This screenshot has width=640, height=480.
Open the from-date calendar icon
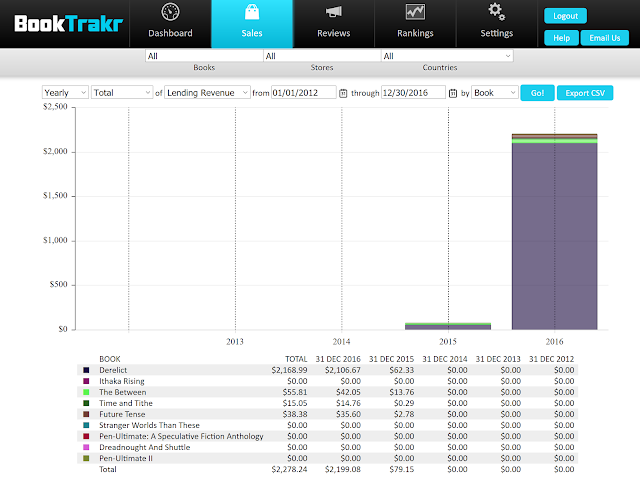coord(343,93)
